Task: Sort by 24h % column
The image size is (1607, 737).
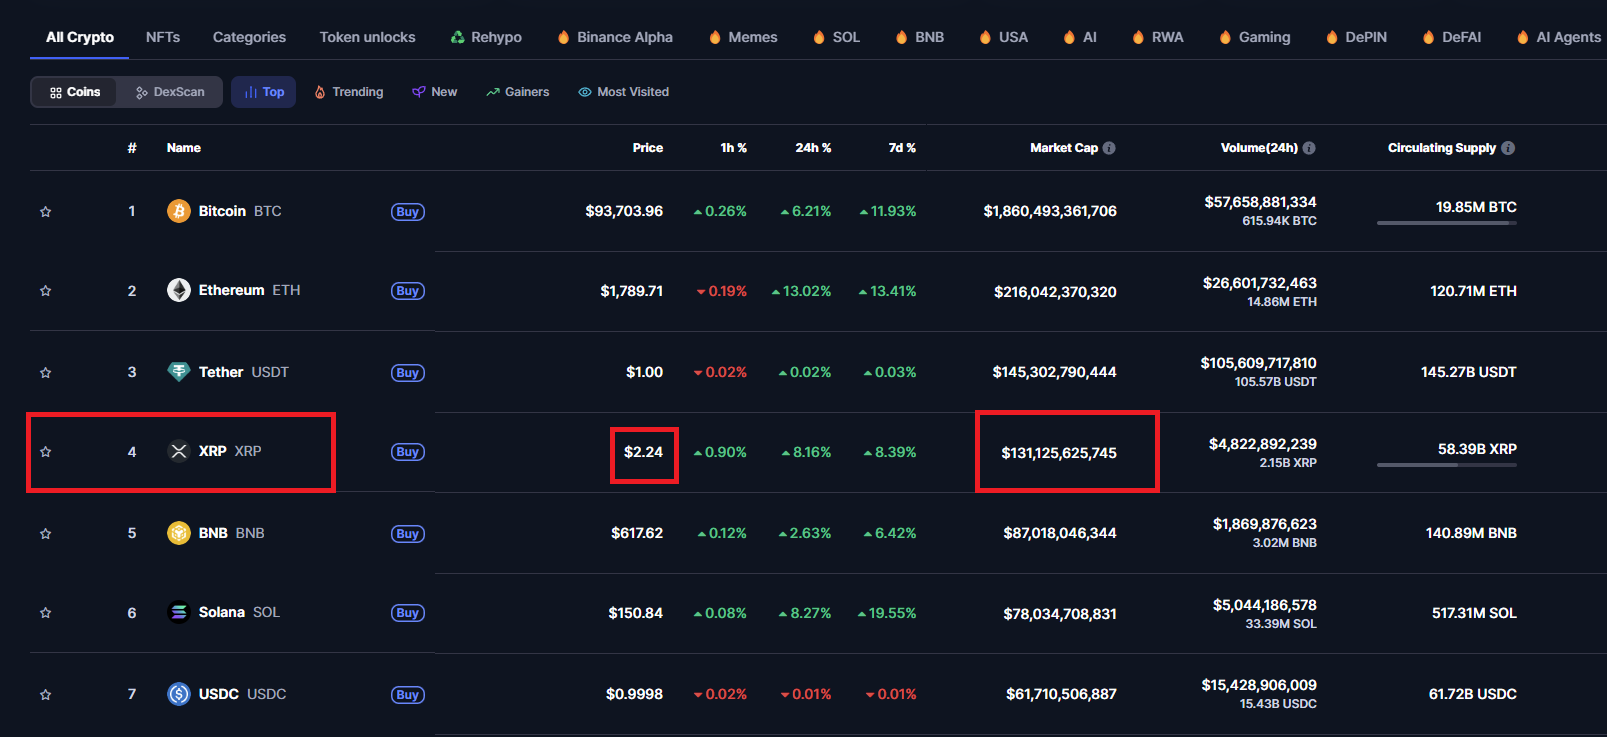Action: click(x=813, y=148)
